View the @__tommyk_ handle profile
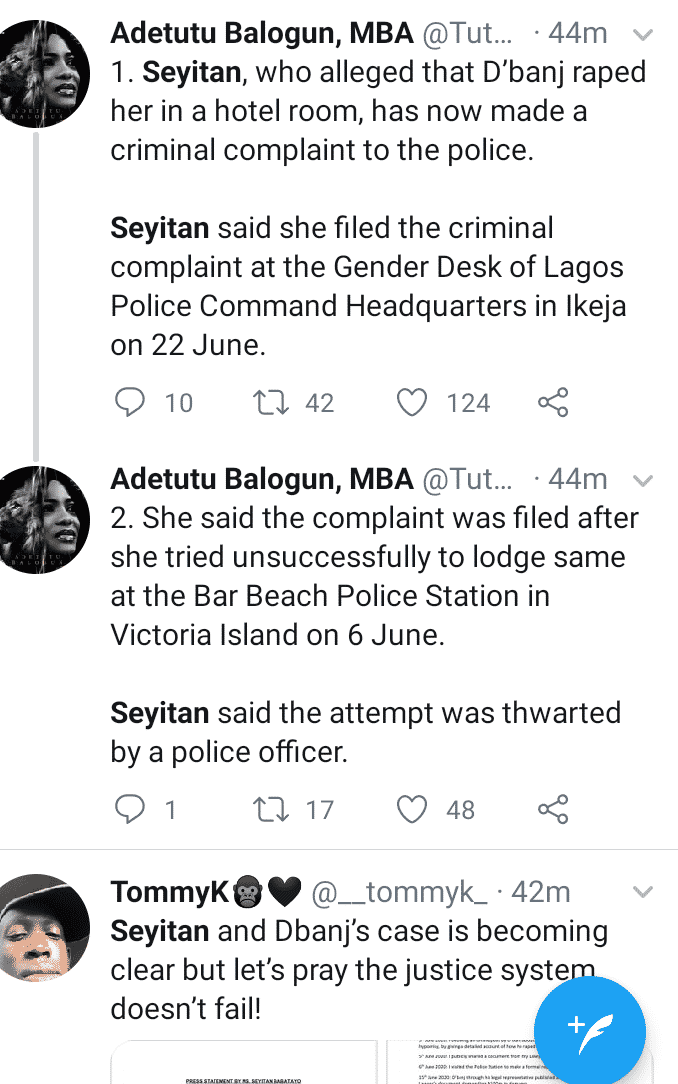 (x=399, y=893)
